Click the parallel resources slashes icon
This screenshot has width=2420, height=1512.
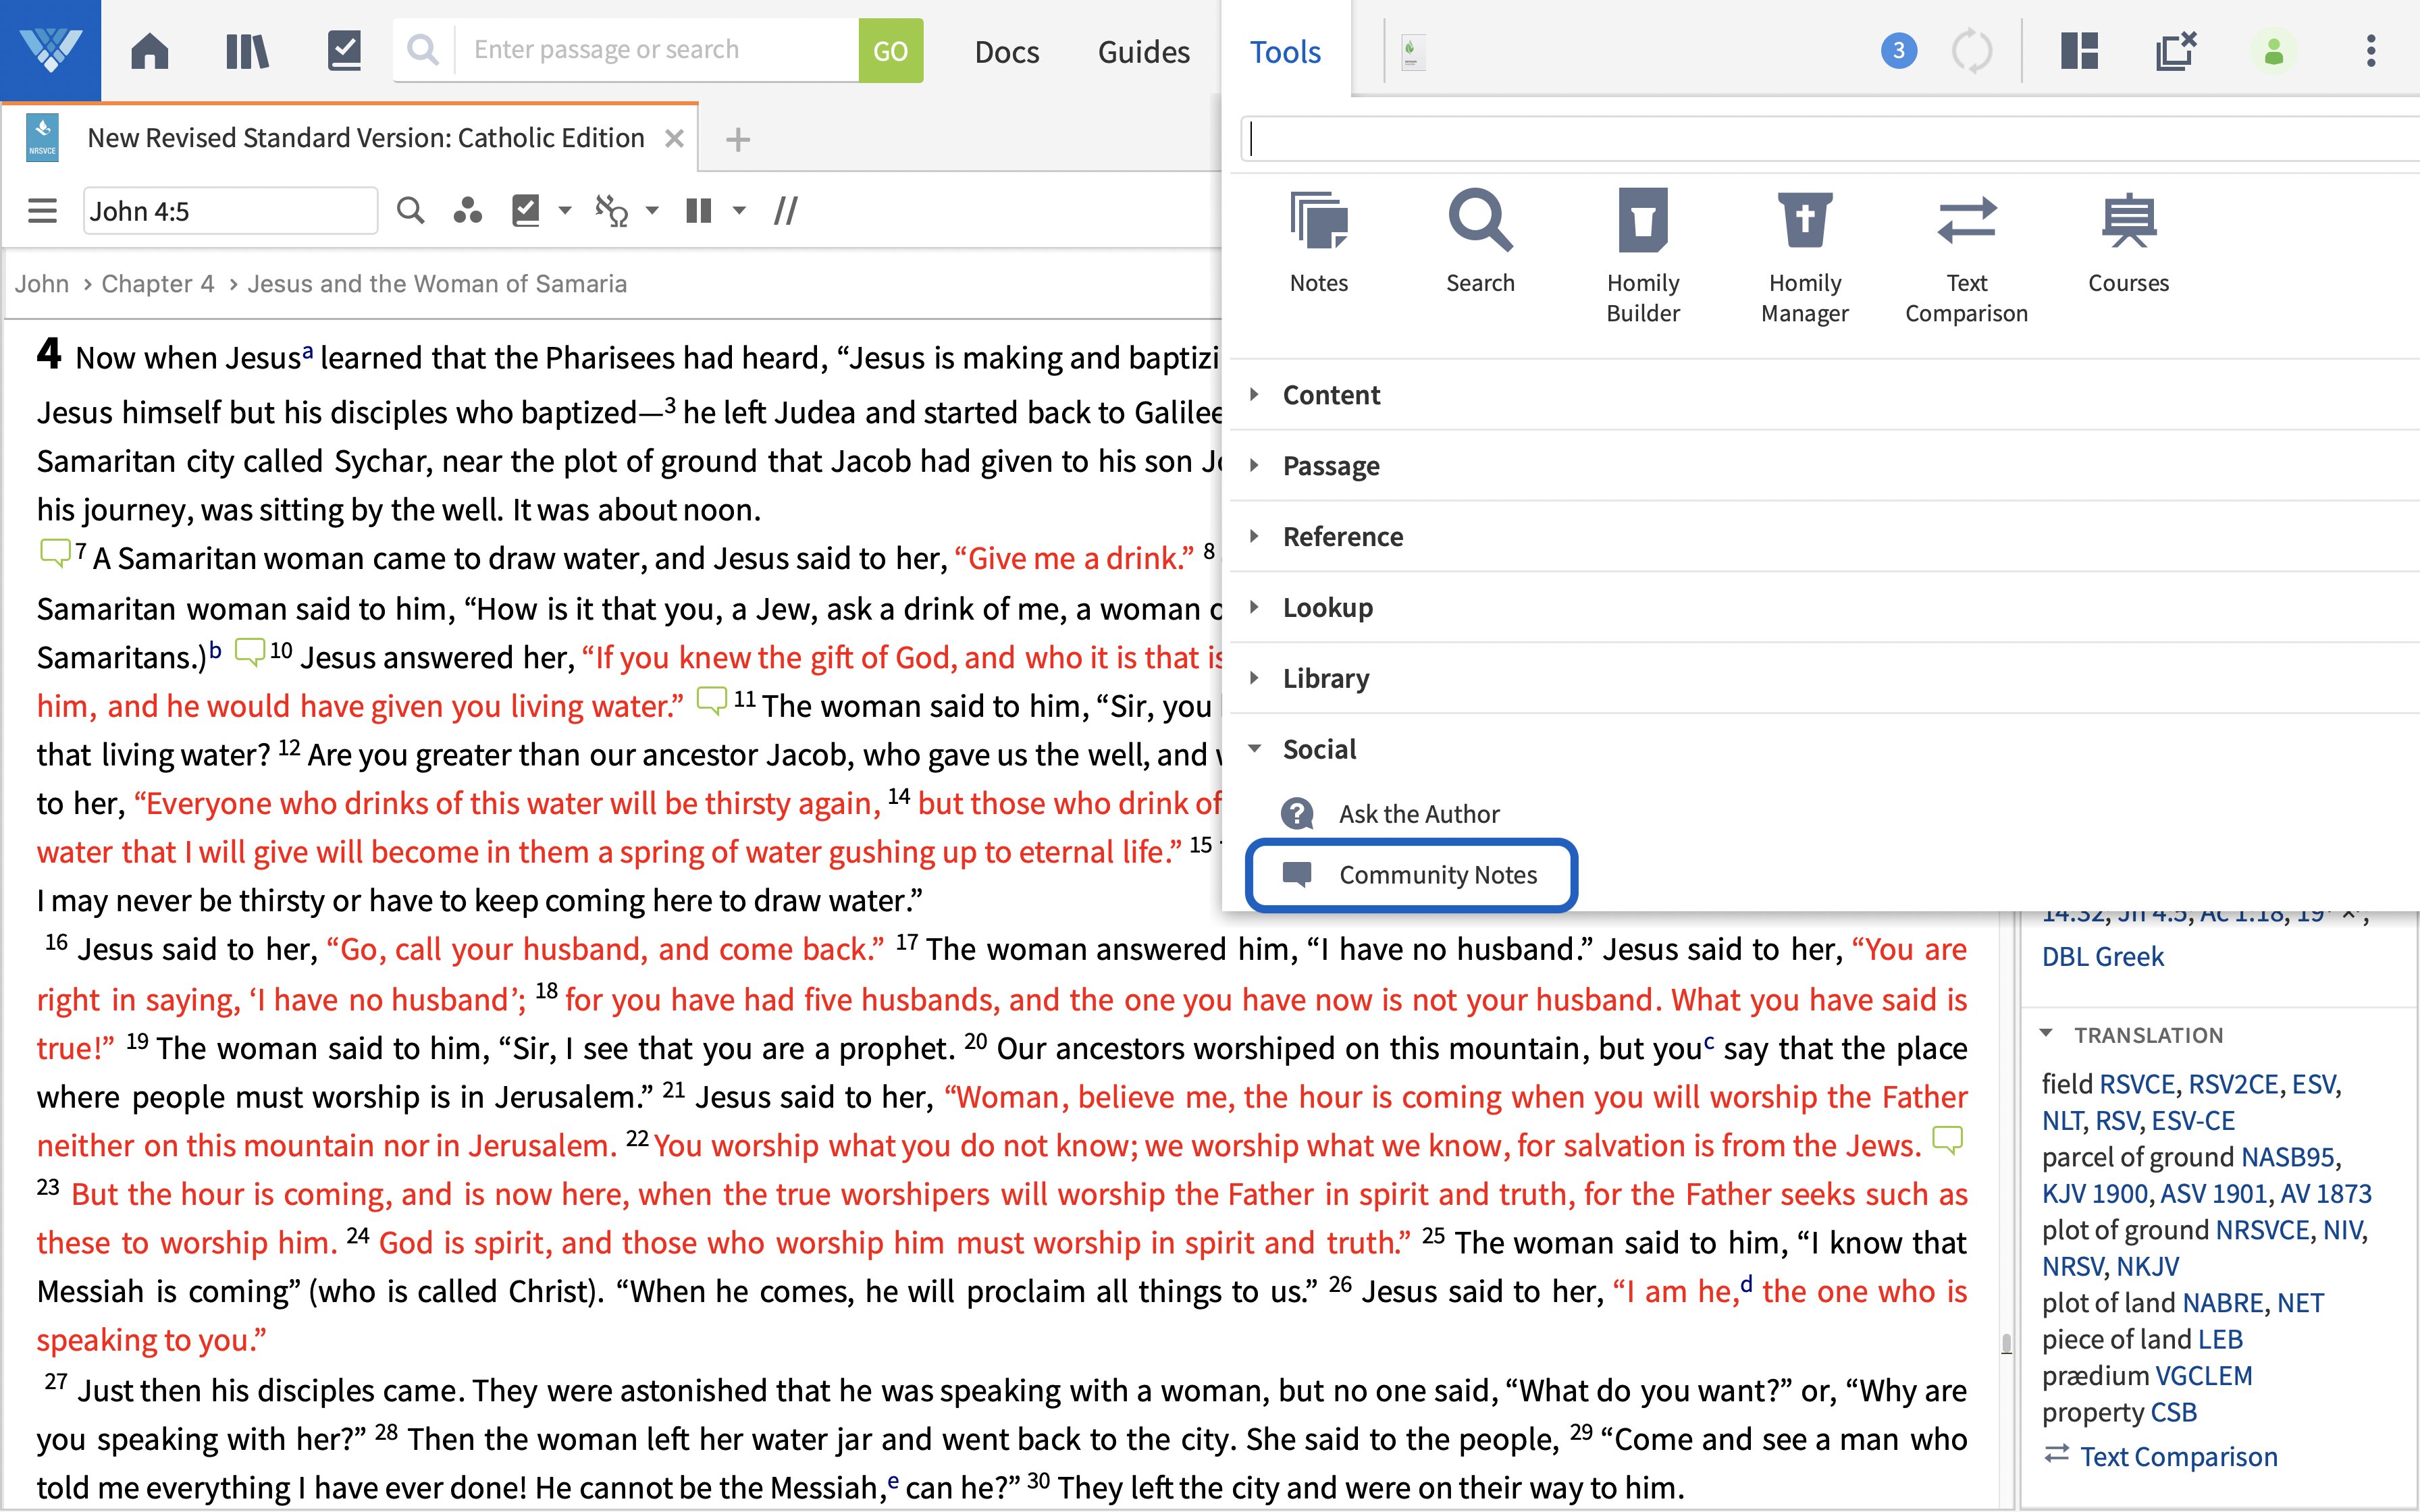tap(786, 211)
